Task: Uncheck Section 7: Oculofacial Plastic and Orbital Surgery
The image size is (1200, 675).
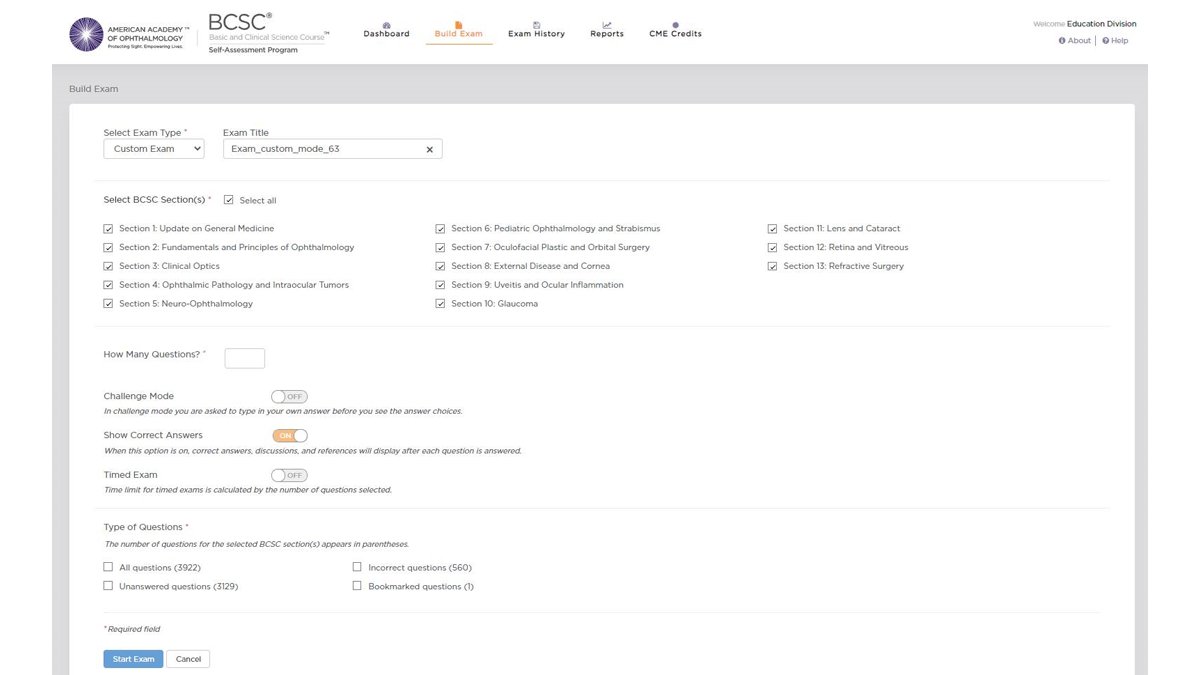Action: pos(440,247)
